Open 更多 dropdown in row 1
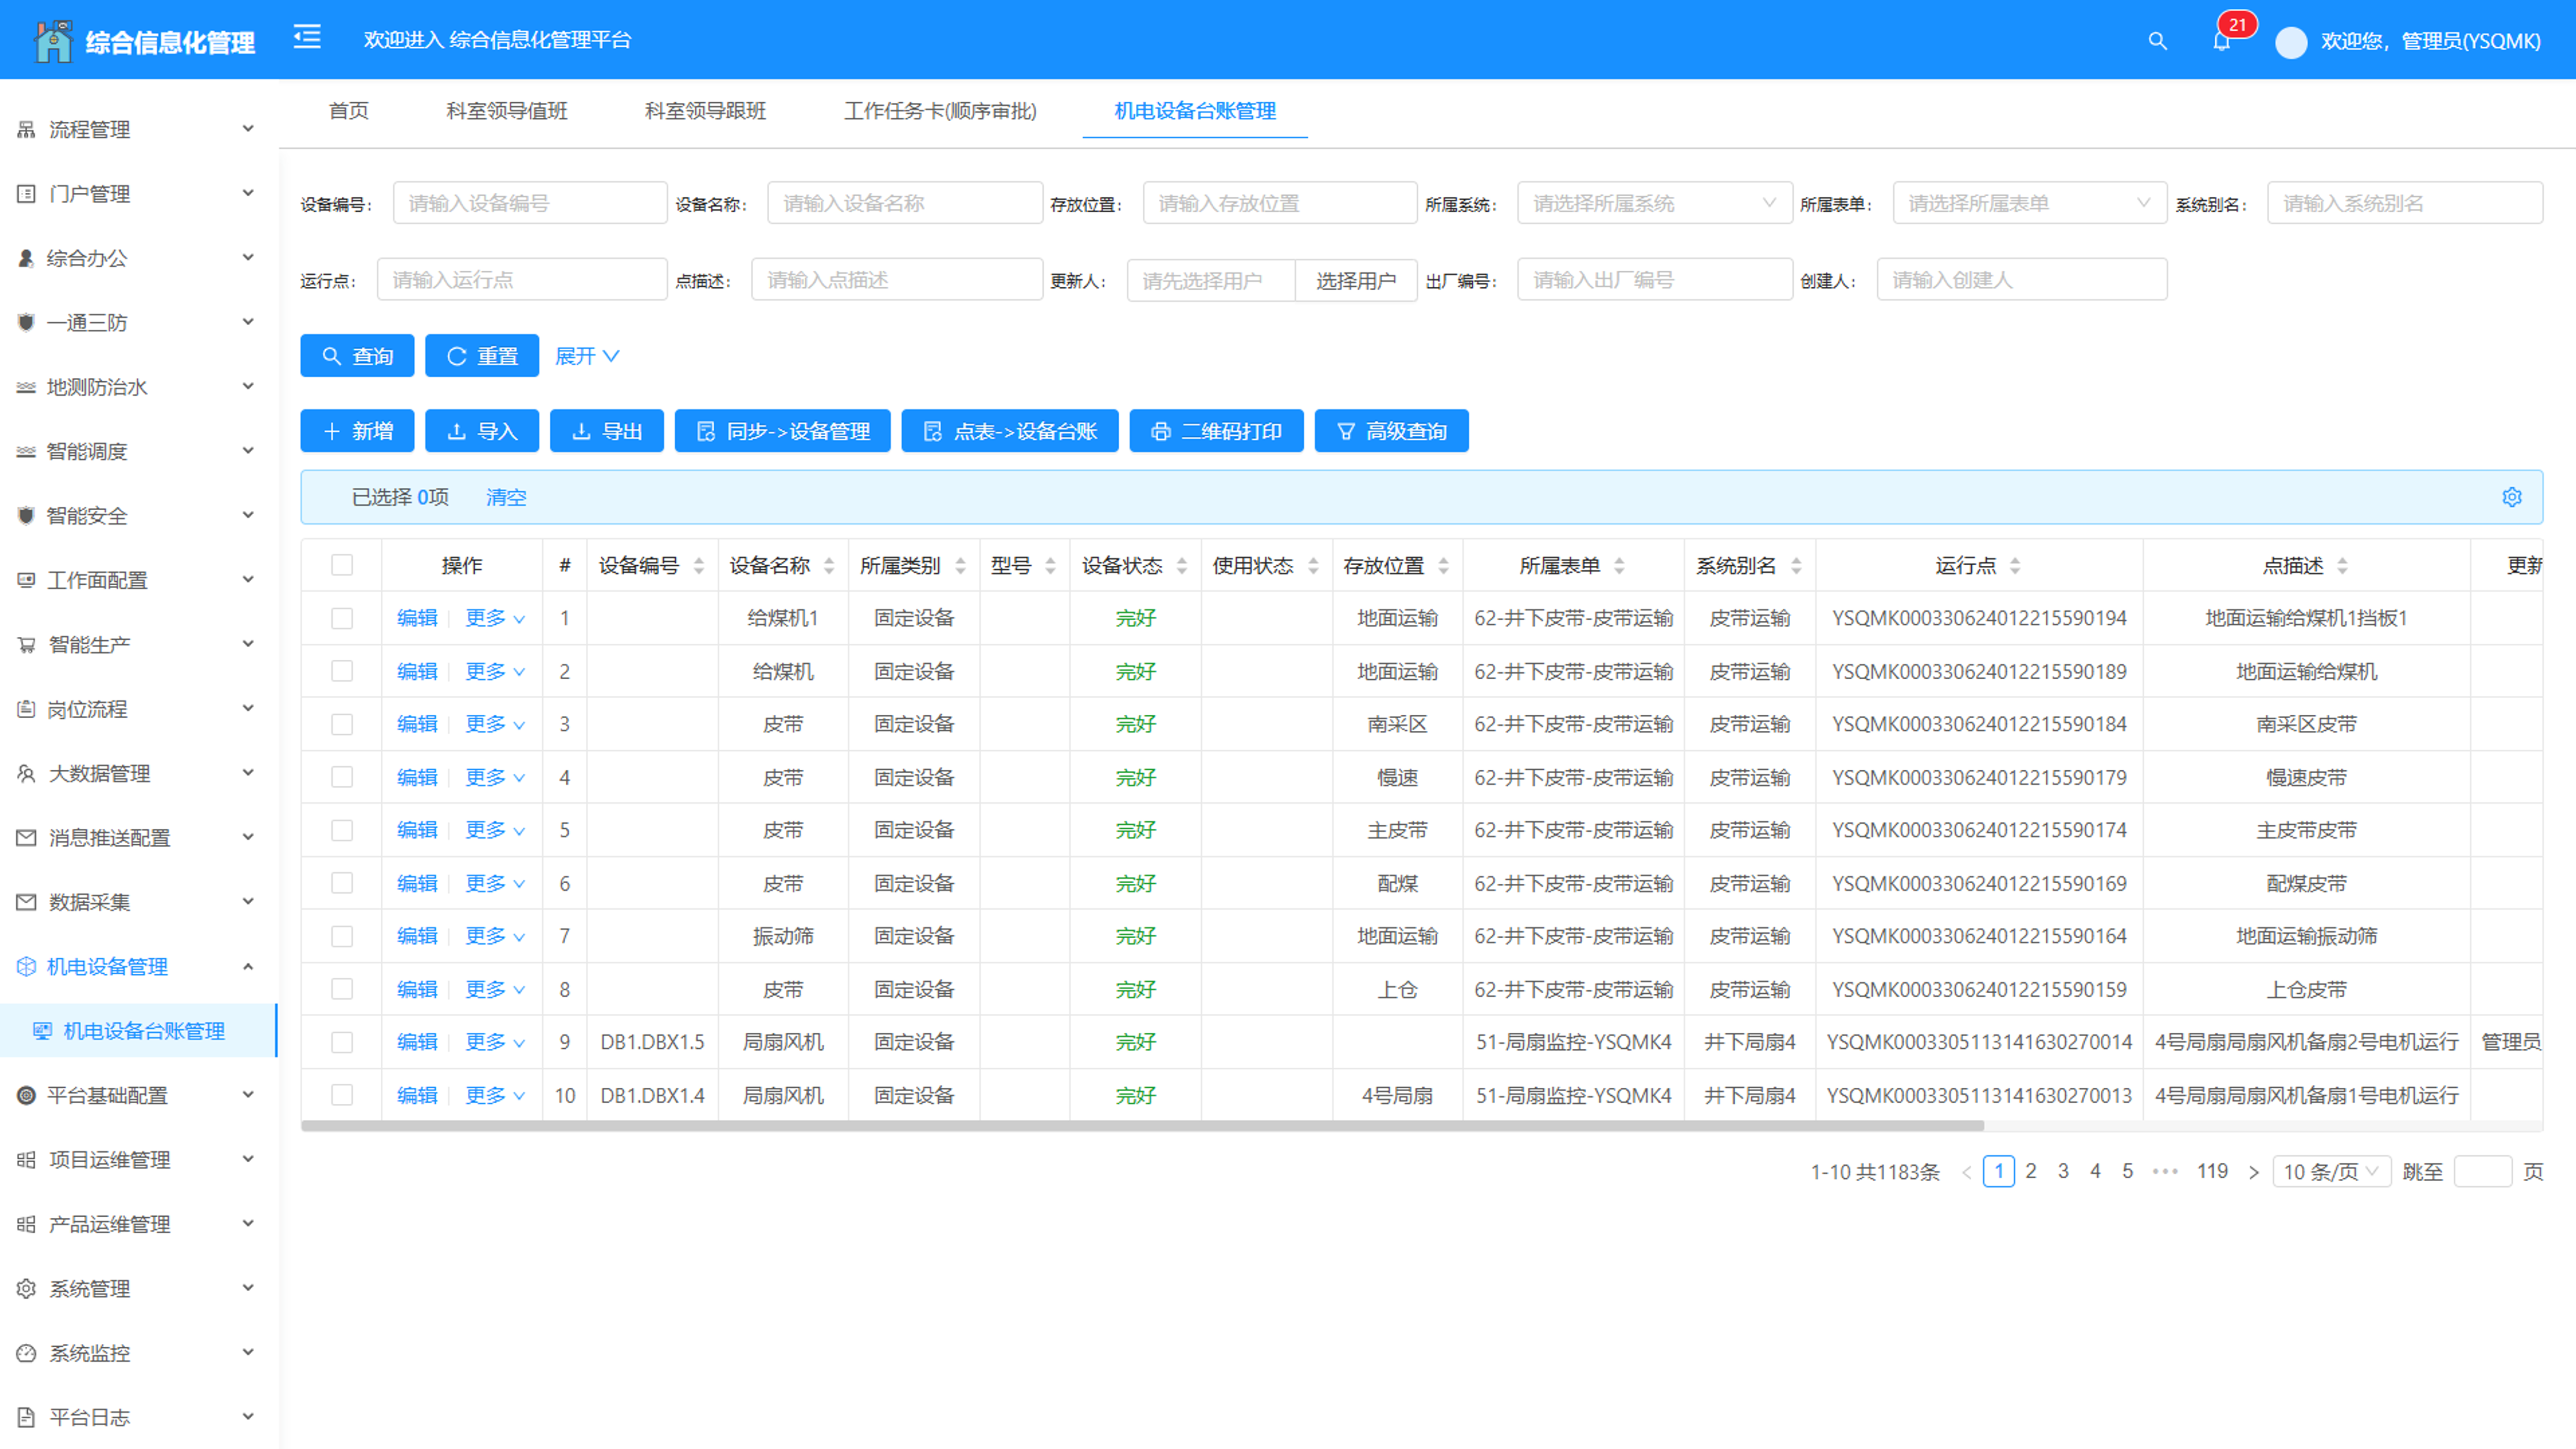 [495, 618]
